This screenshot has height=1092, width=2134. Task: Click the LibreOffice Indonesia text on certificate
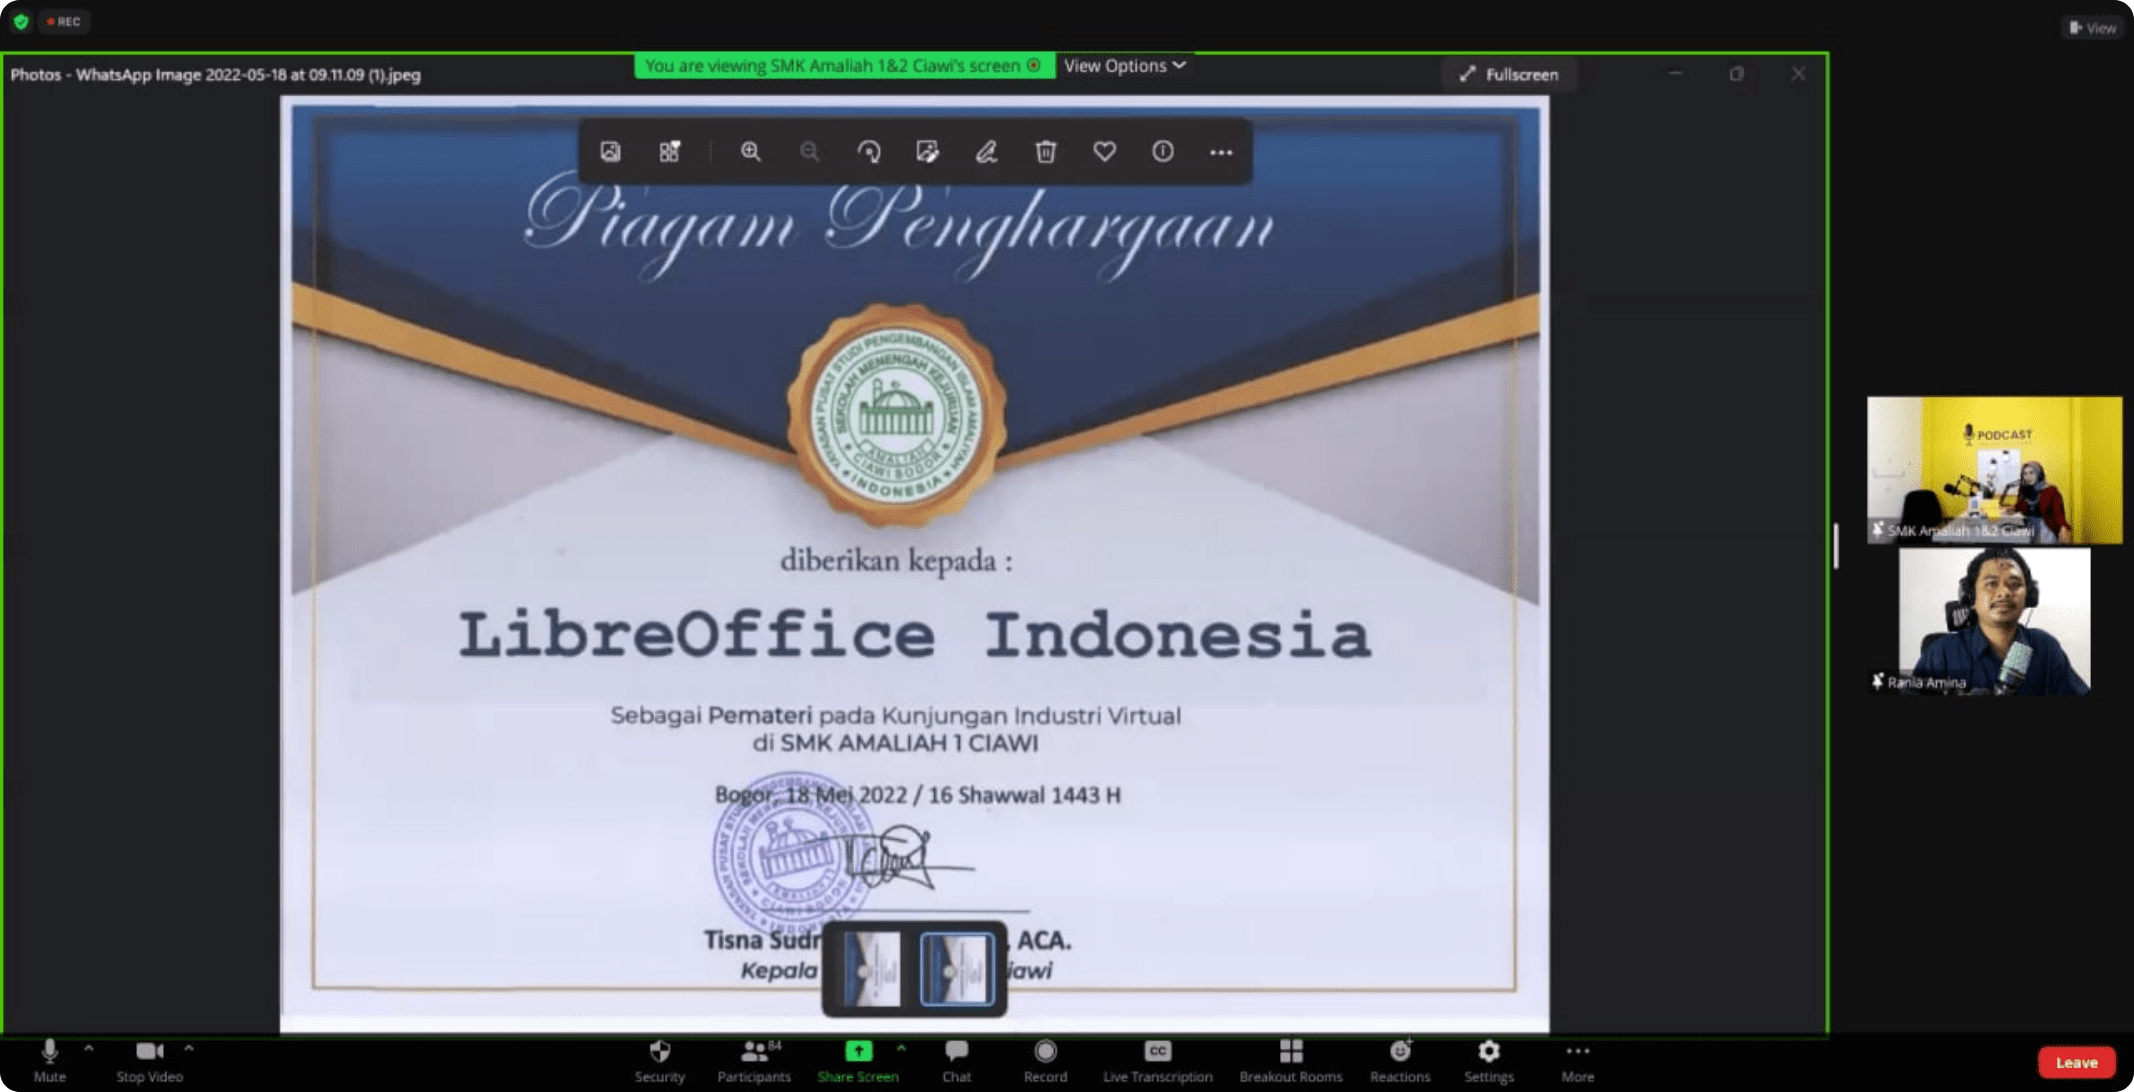point(914,635)
